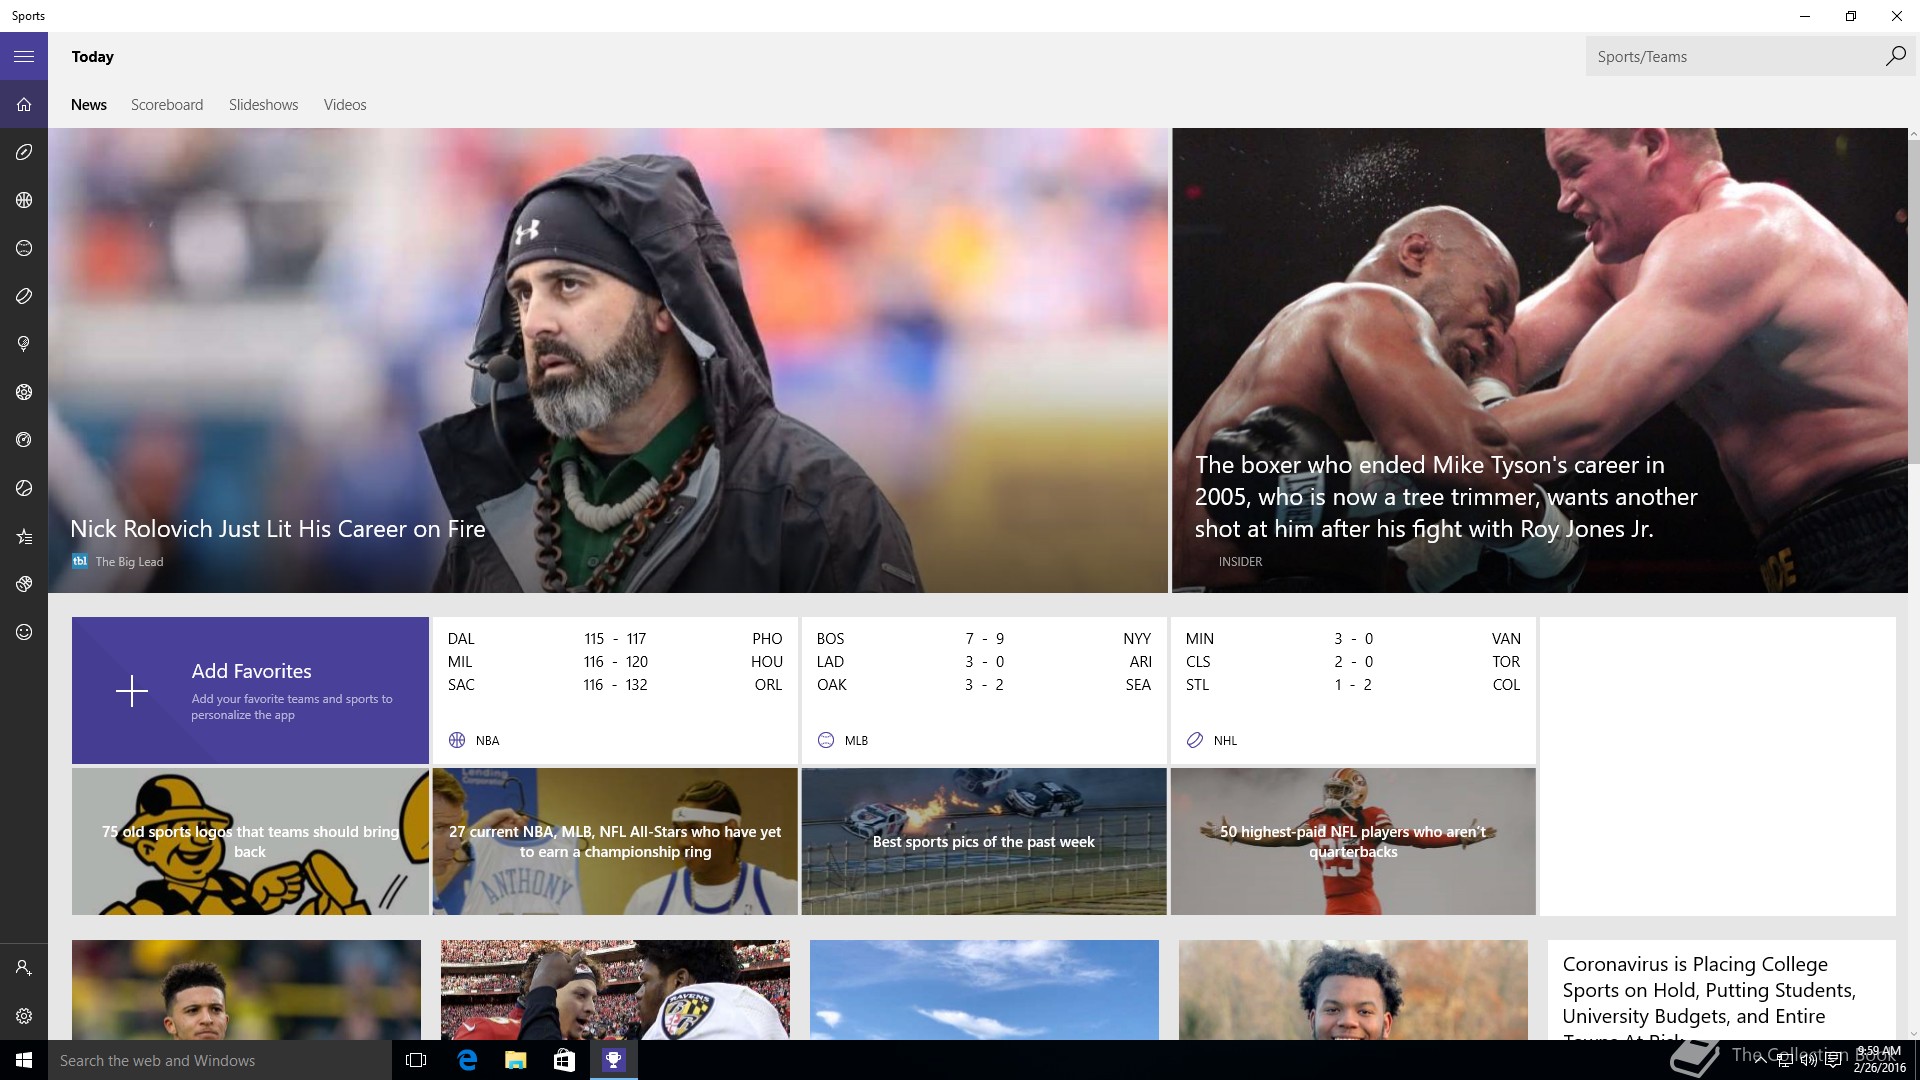Click the taskbar clock showing 9:59 AM
The width and height of the screenshot is (1920, 1080).
1879,1060
